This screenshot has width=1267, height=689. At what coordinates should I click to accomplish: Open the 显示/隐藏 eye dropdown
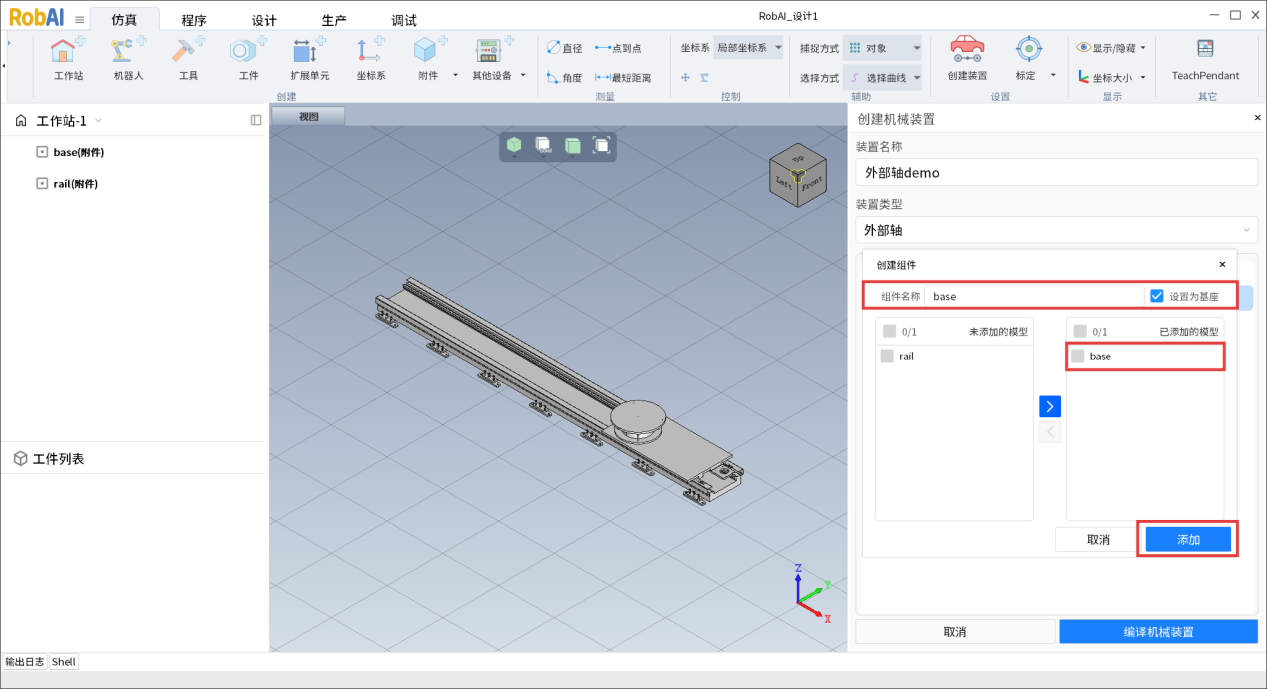1111,47
